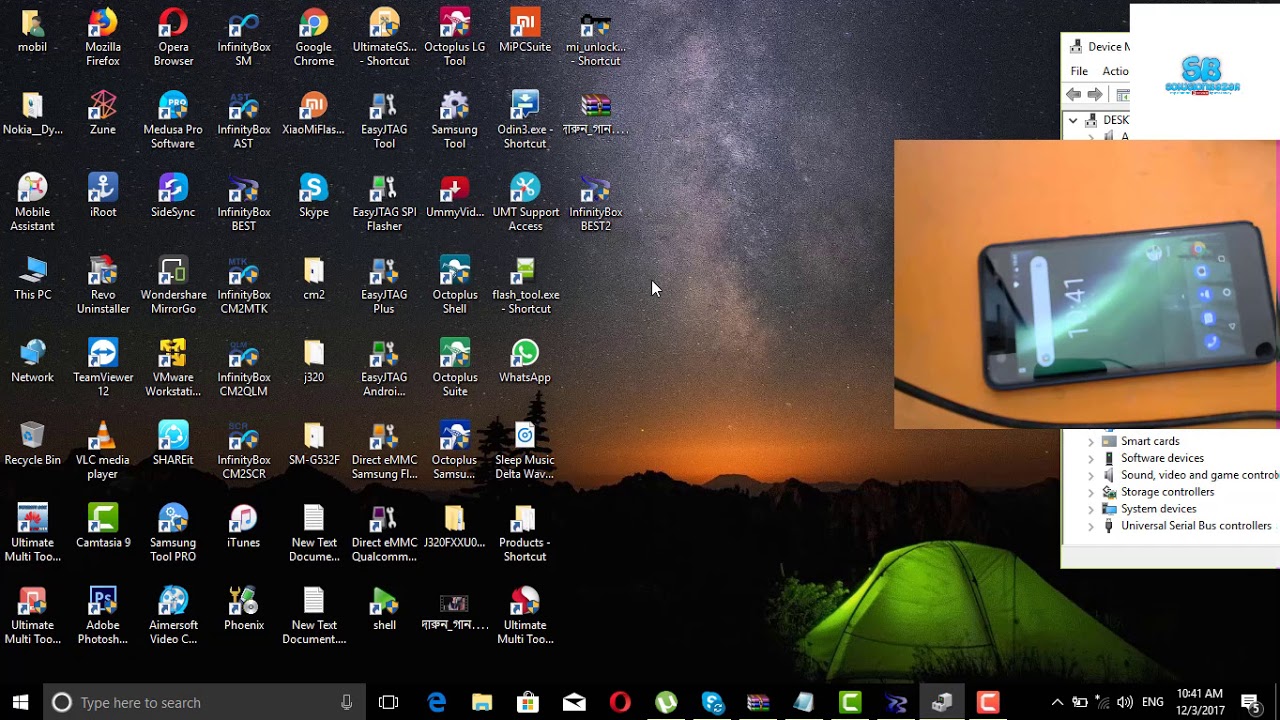The height and width of the screenshot is (720, 1280).
Task: Select the Phoenix desktop icon
Action: point(244,610)
